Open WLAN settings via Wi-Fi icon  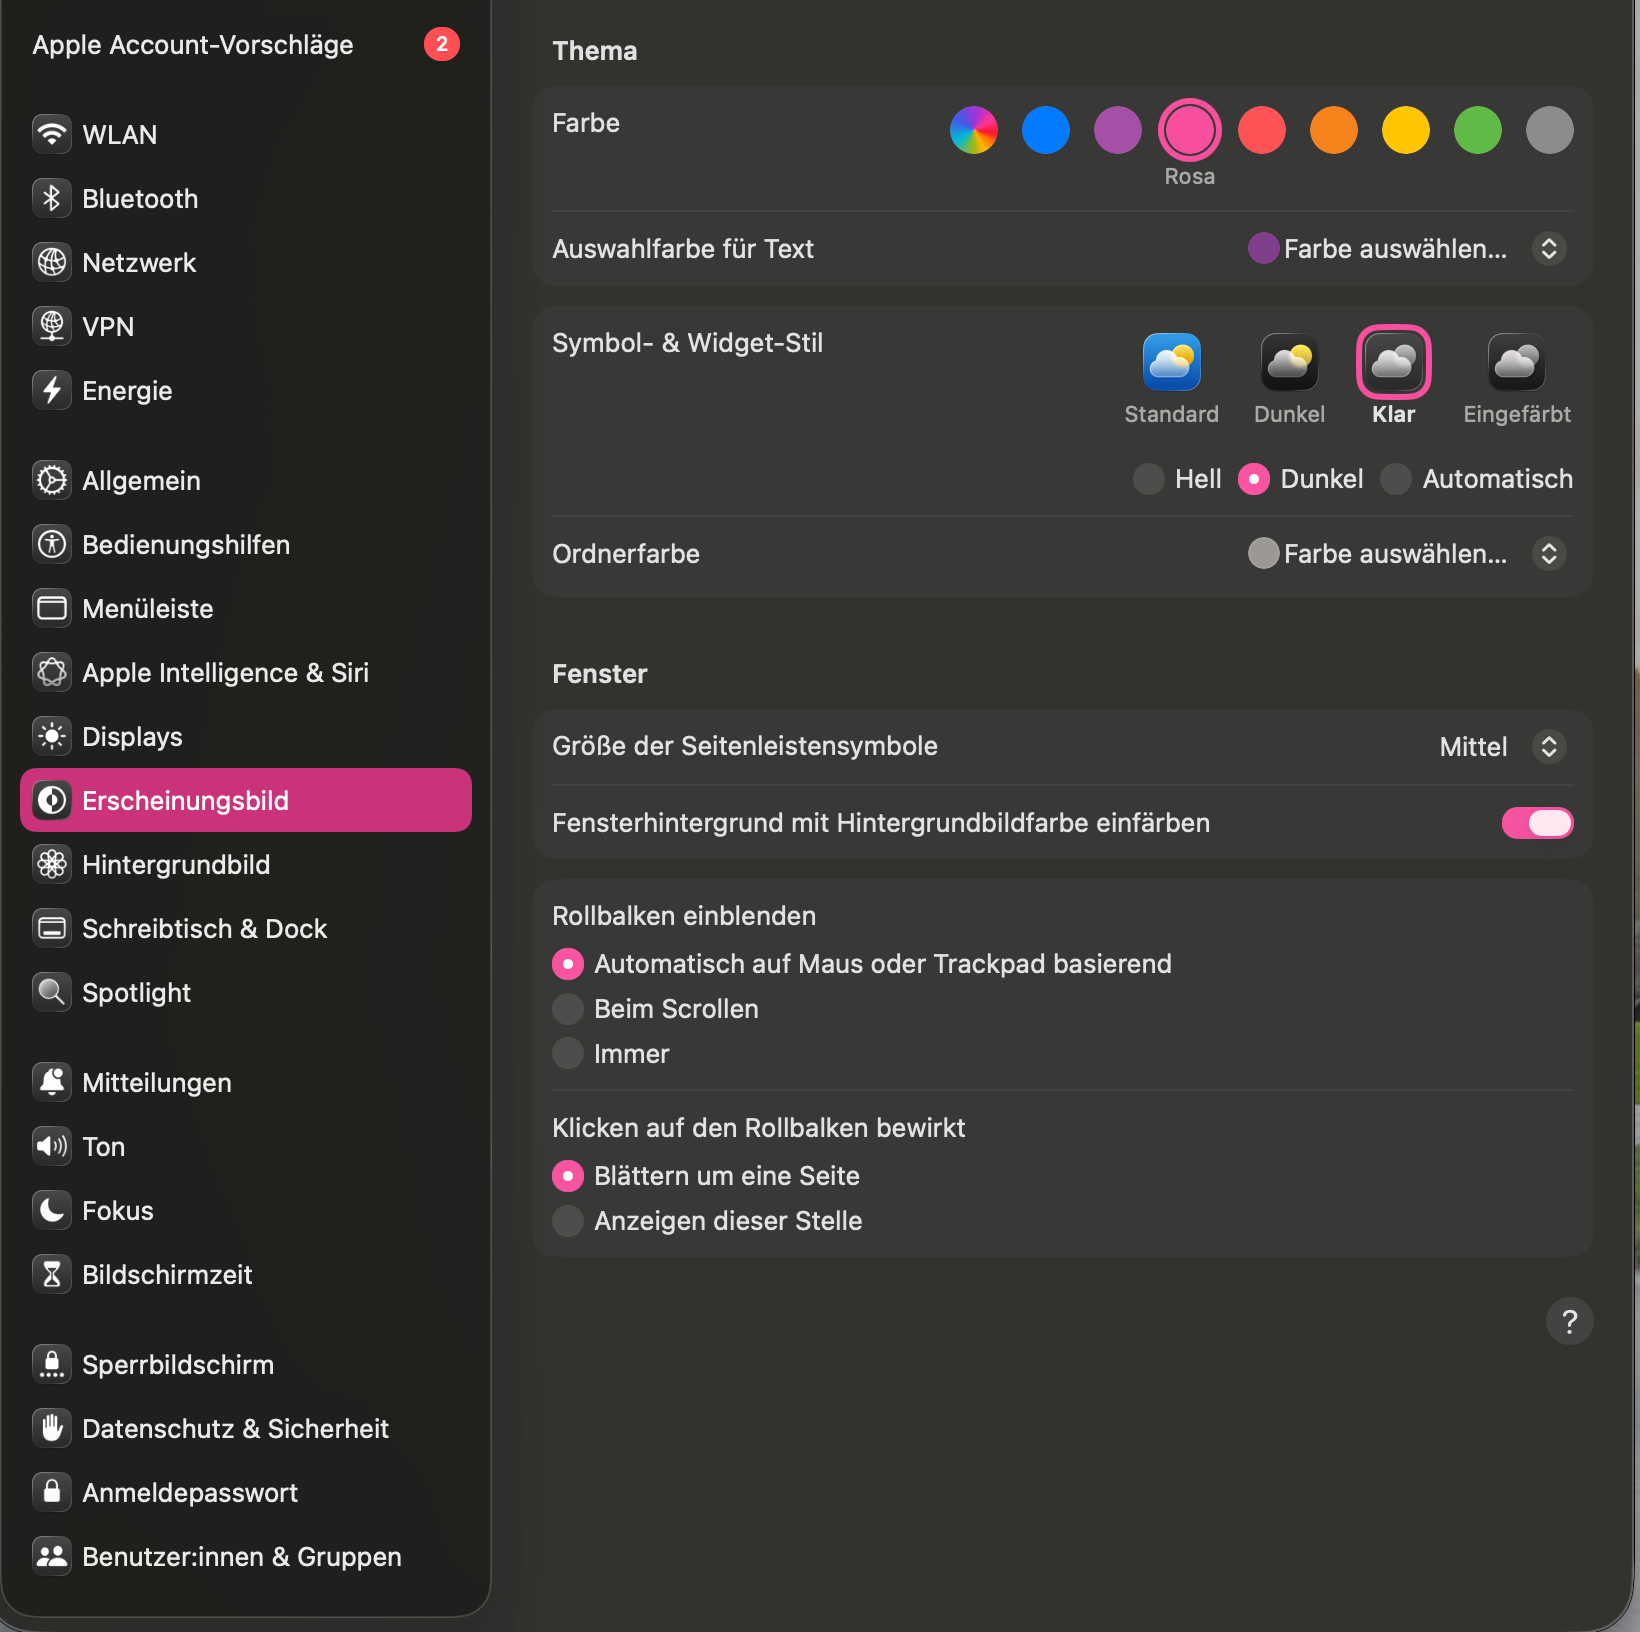pos(52,135)
